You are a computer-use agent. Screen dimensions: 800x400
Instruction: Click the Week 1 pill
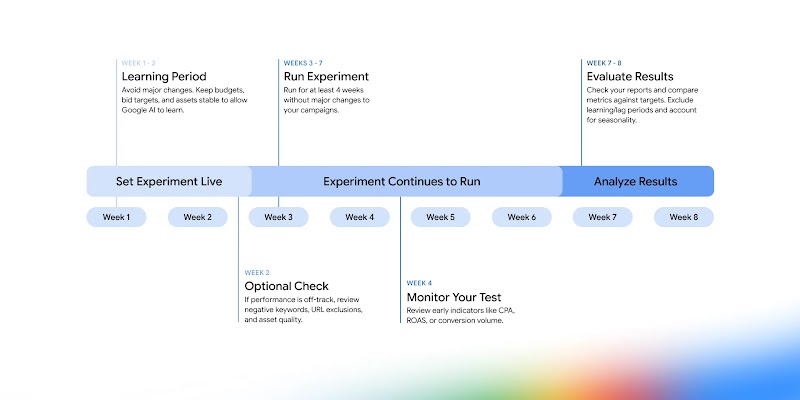point(116,217)
